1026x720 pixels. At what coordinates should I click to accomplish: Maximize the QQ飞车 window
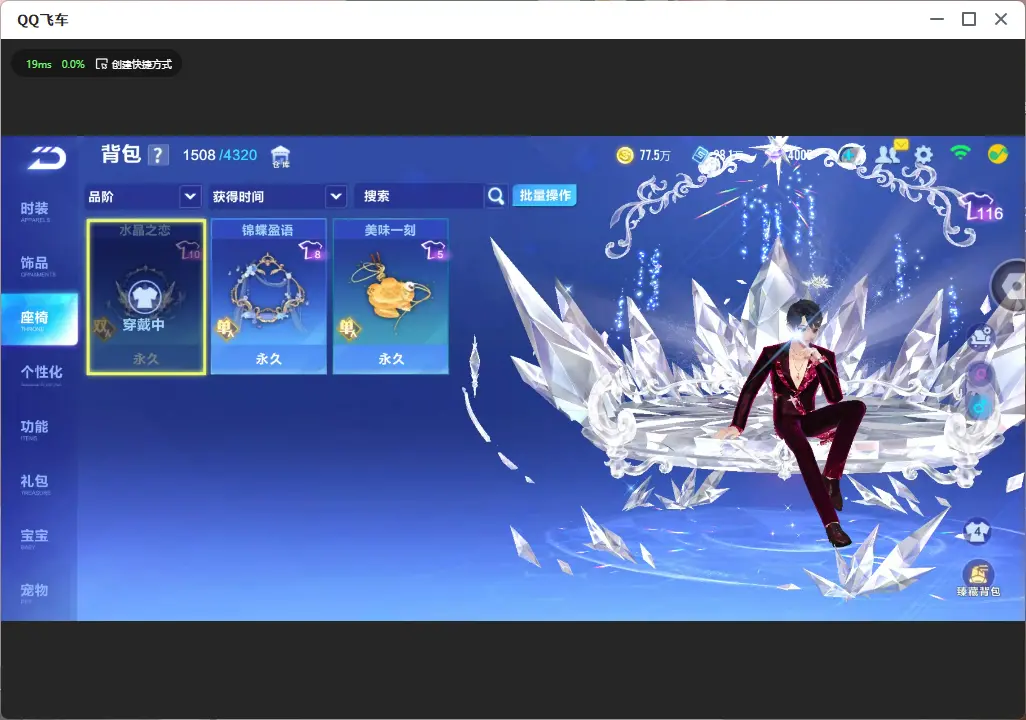pos(969,20)
